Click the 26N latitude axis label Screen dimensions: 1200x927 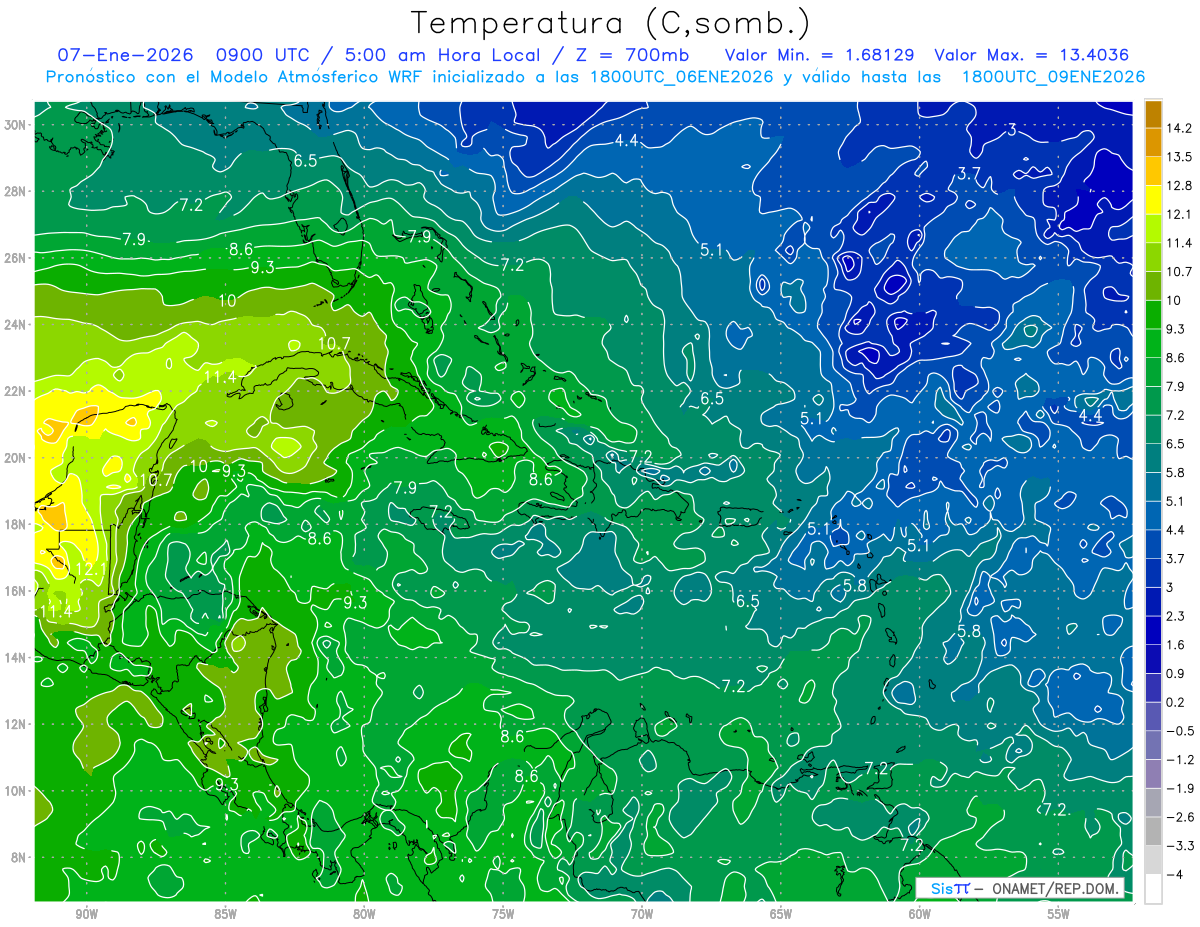17,258
